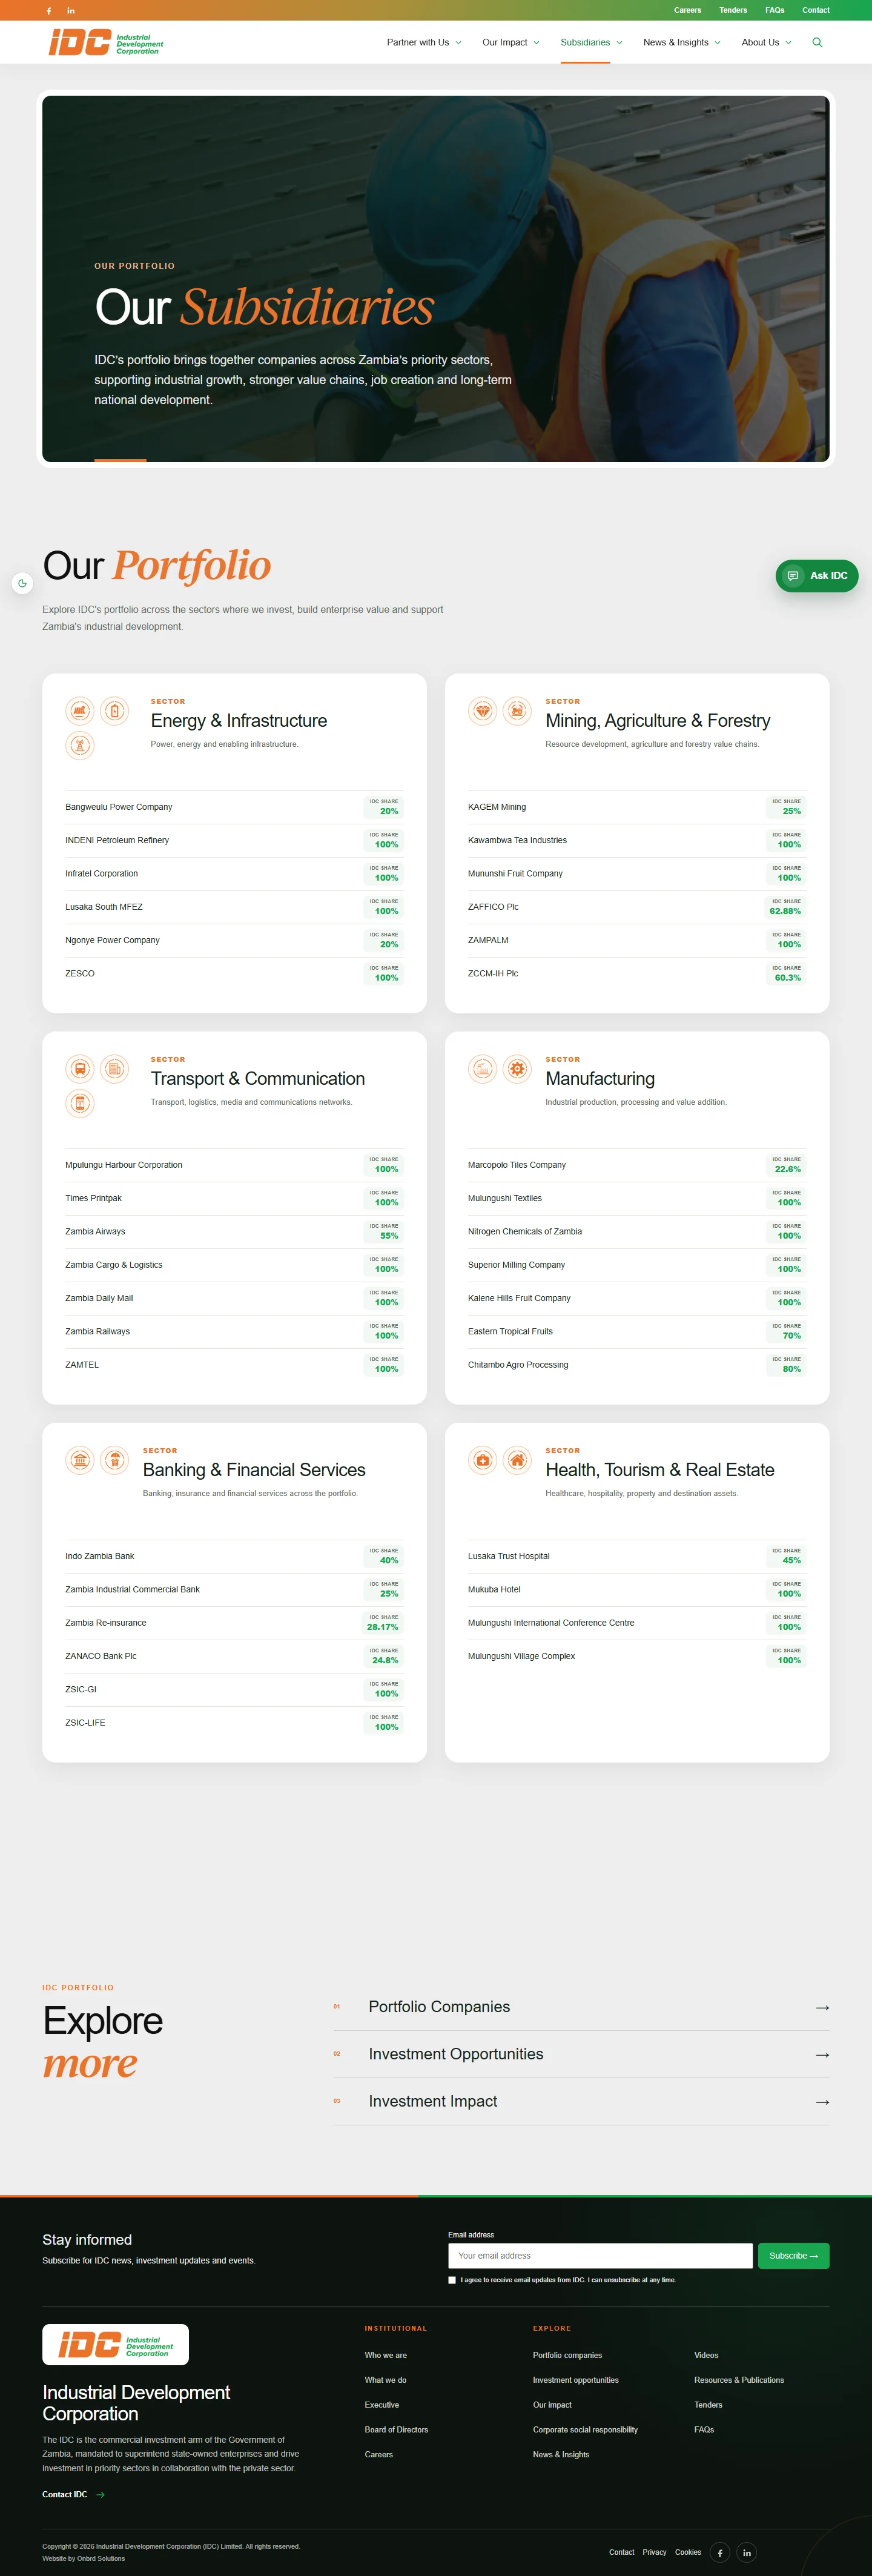
Task: Open the Board of Directors footer link
Action: [396, 2429]
